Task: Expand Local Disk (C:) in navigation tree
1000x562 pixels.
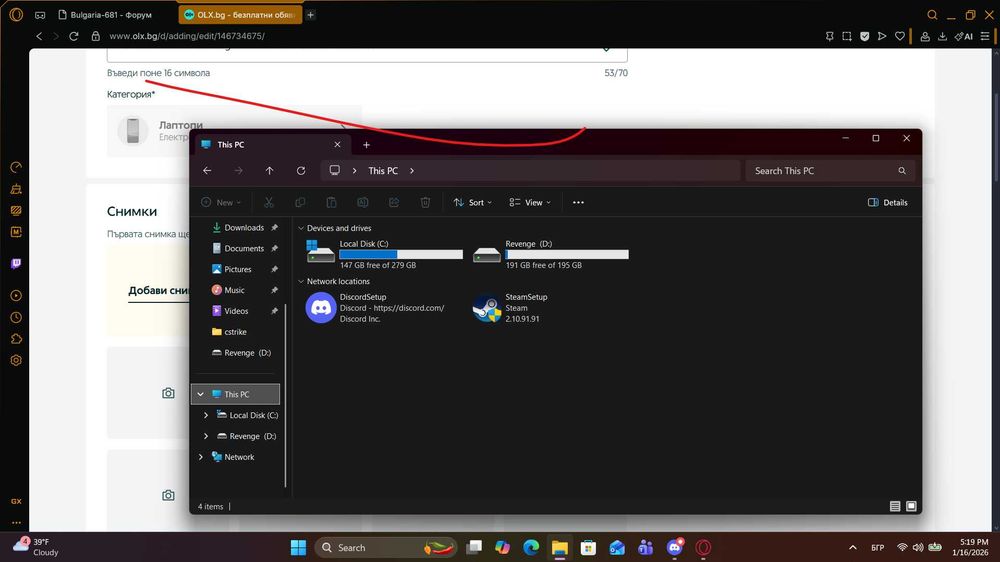Action: pyautogui.click(x=205, y=415)
